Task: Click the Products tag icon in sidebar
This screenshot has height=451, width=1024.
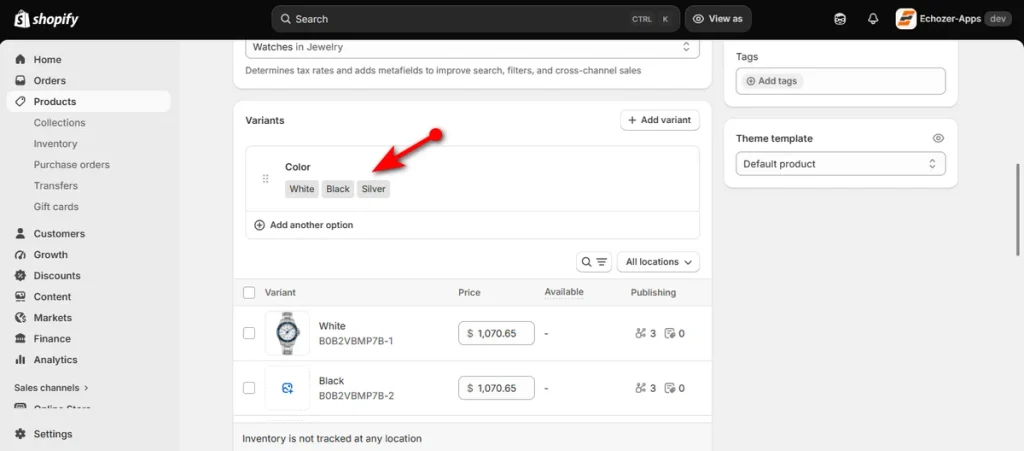Action: pyautogui.click(x=20, y=101)
